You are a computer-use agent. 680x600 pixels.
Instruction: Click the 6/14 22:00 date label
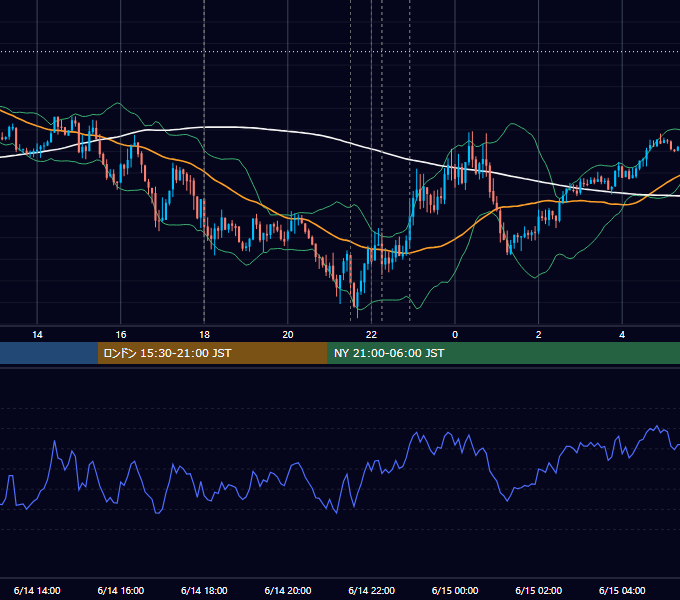pyautogui.click(x=372, y=590)
